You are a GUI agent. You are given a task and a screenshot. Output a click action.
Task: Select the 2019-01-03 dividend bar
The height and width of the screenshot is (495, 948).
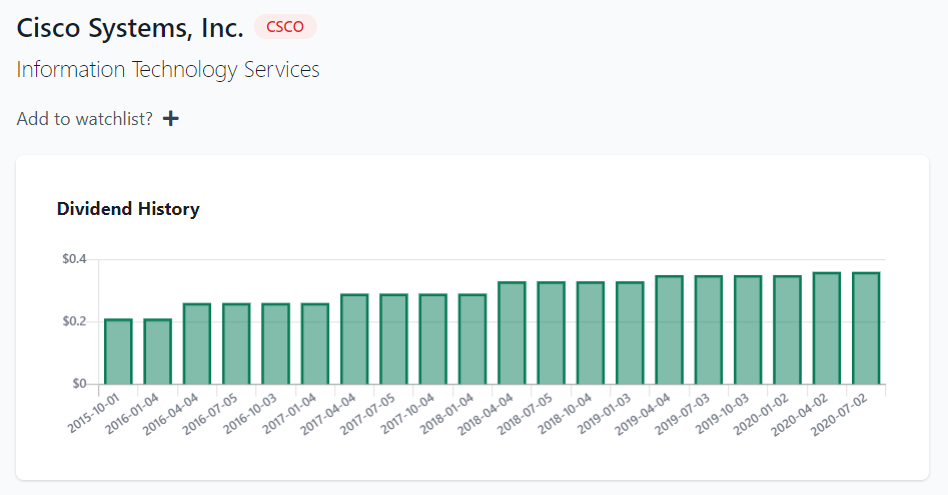pyautogui.click(x=630, y=333)
